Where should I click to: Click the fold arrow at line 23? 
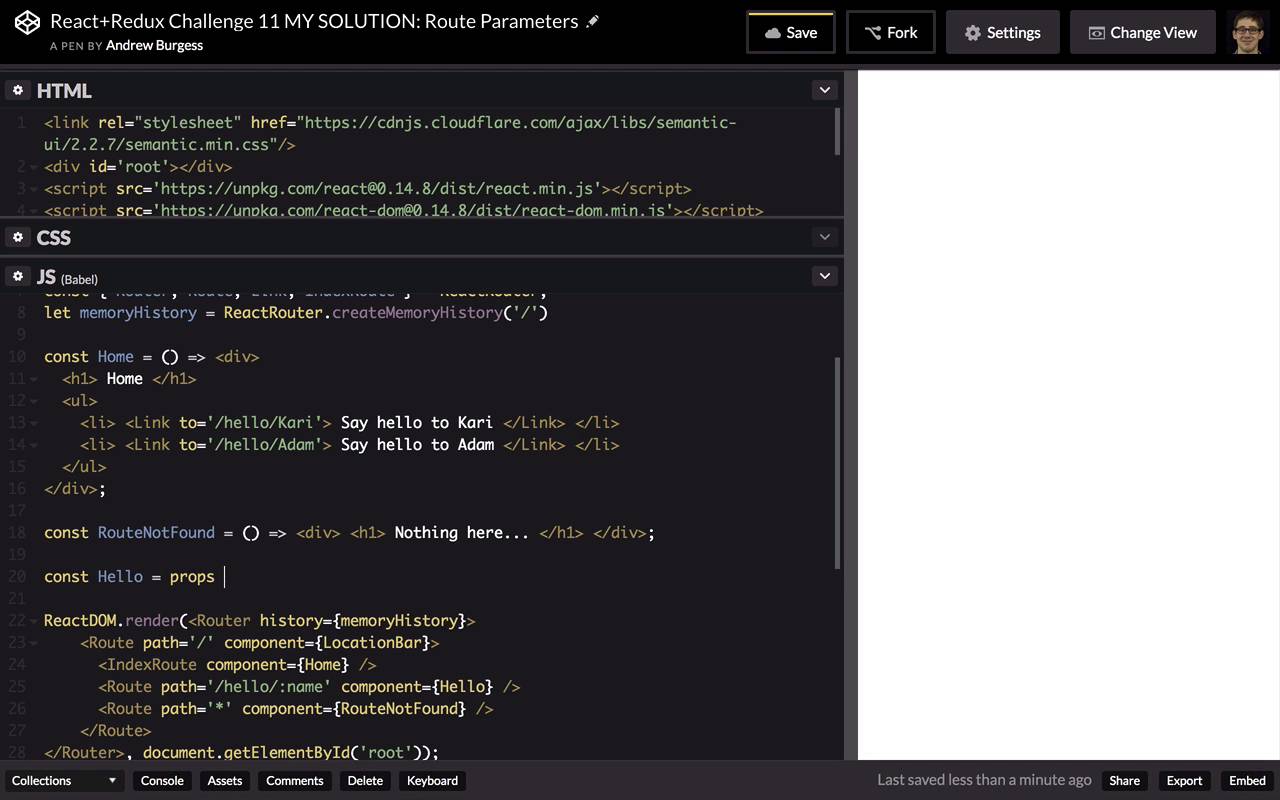36,643
